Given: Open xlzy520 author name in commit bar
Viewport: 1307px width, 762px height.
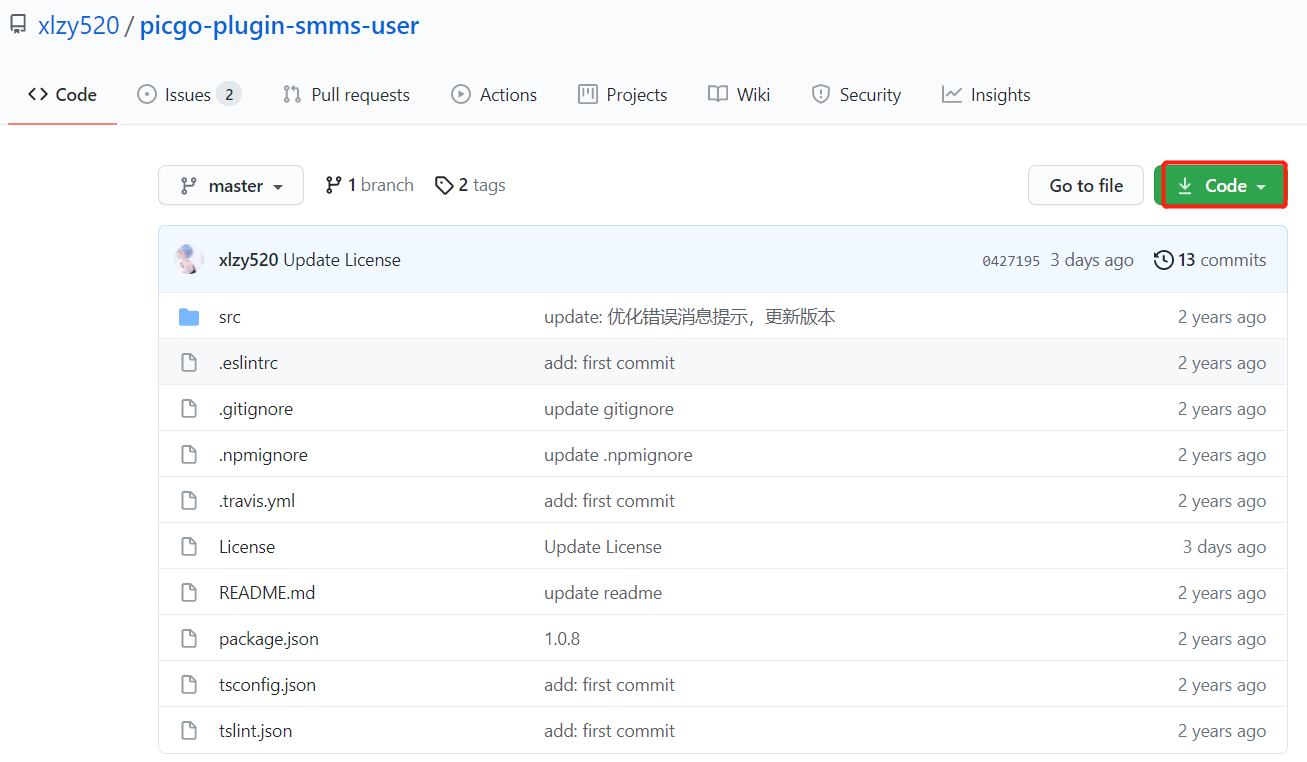Looking at the screenshot, I should [x=248, y=260].
